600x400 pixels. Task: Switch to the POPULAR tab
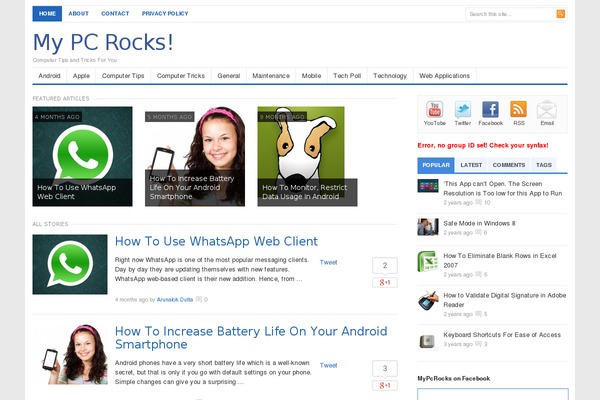click(436, 165)
